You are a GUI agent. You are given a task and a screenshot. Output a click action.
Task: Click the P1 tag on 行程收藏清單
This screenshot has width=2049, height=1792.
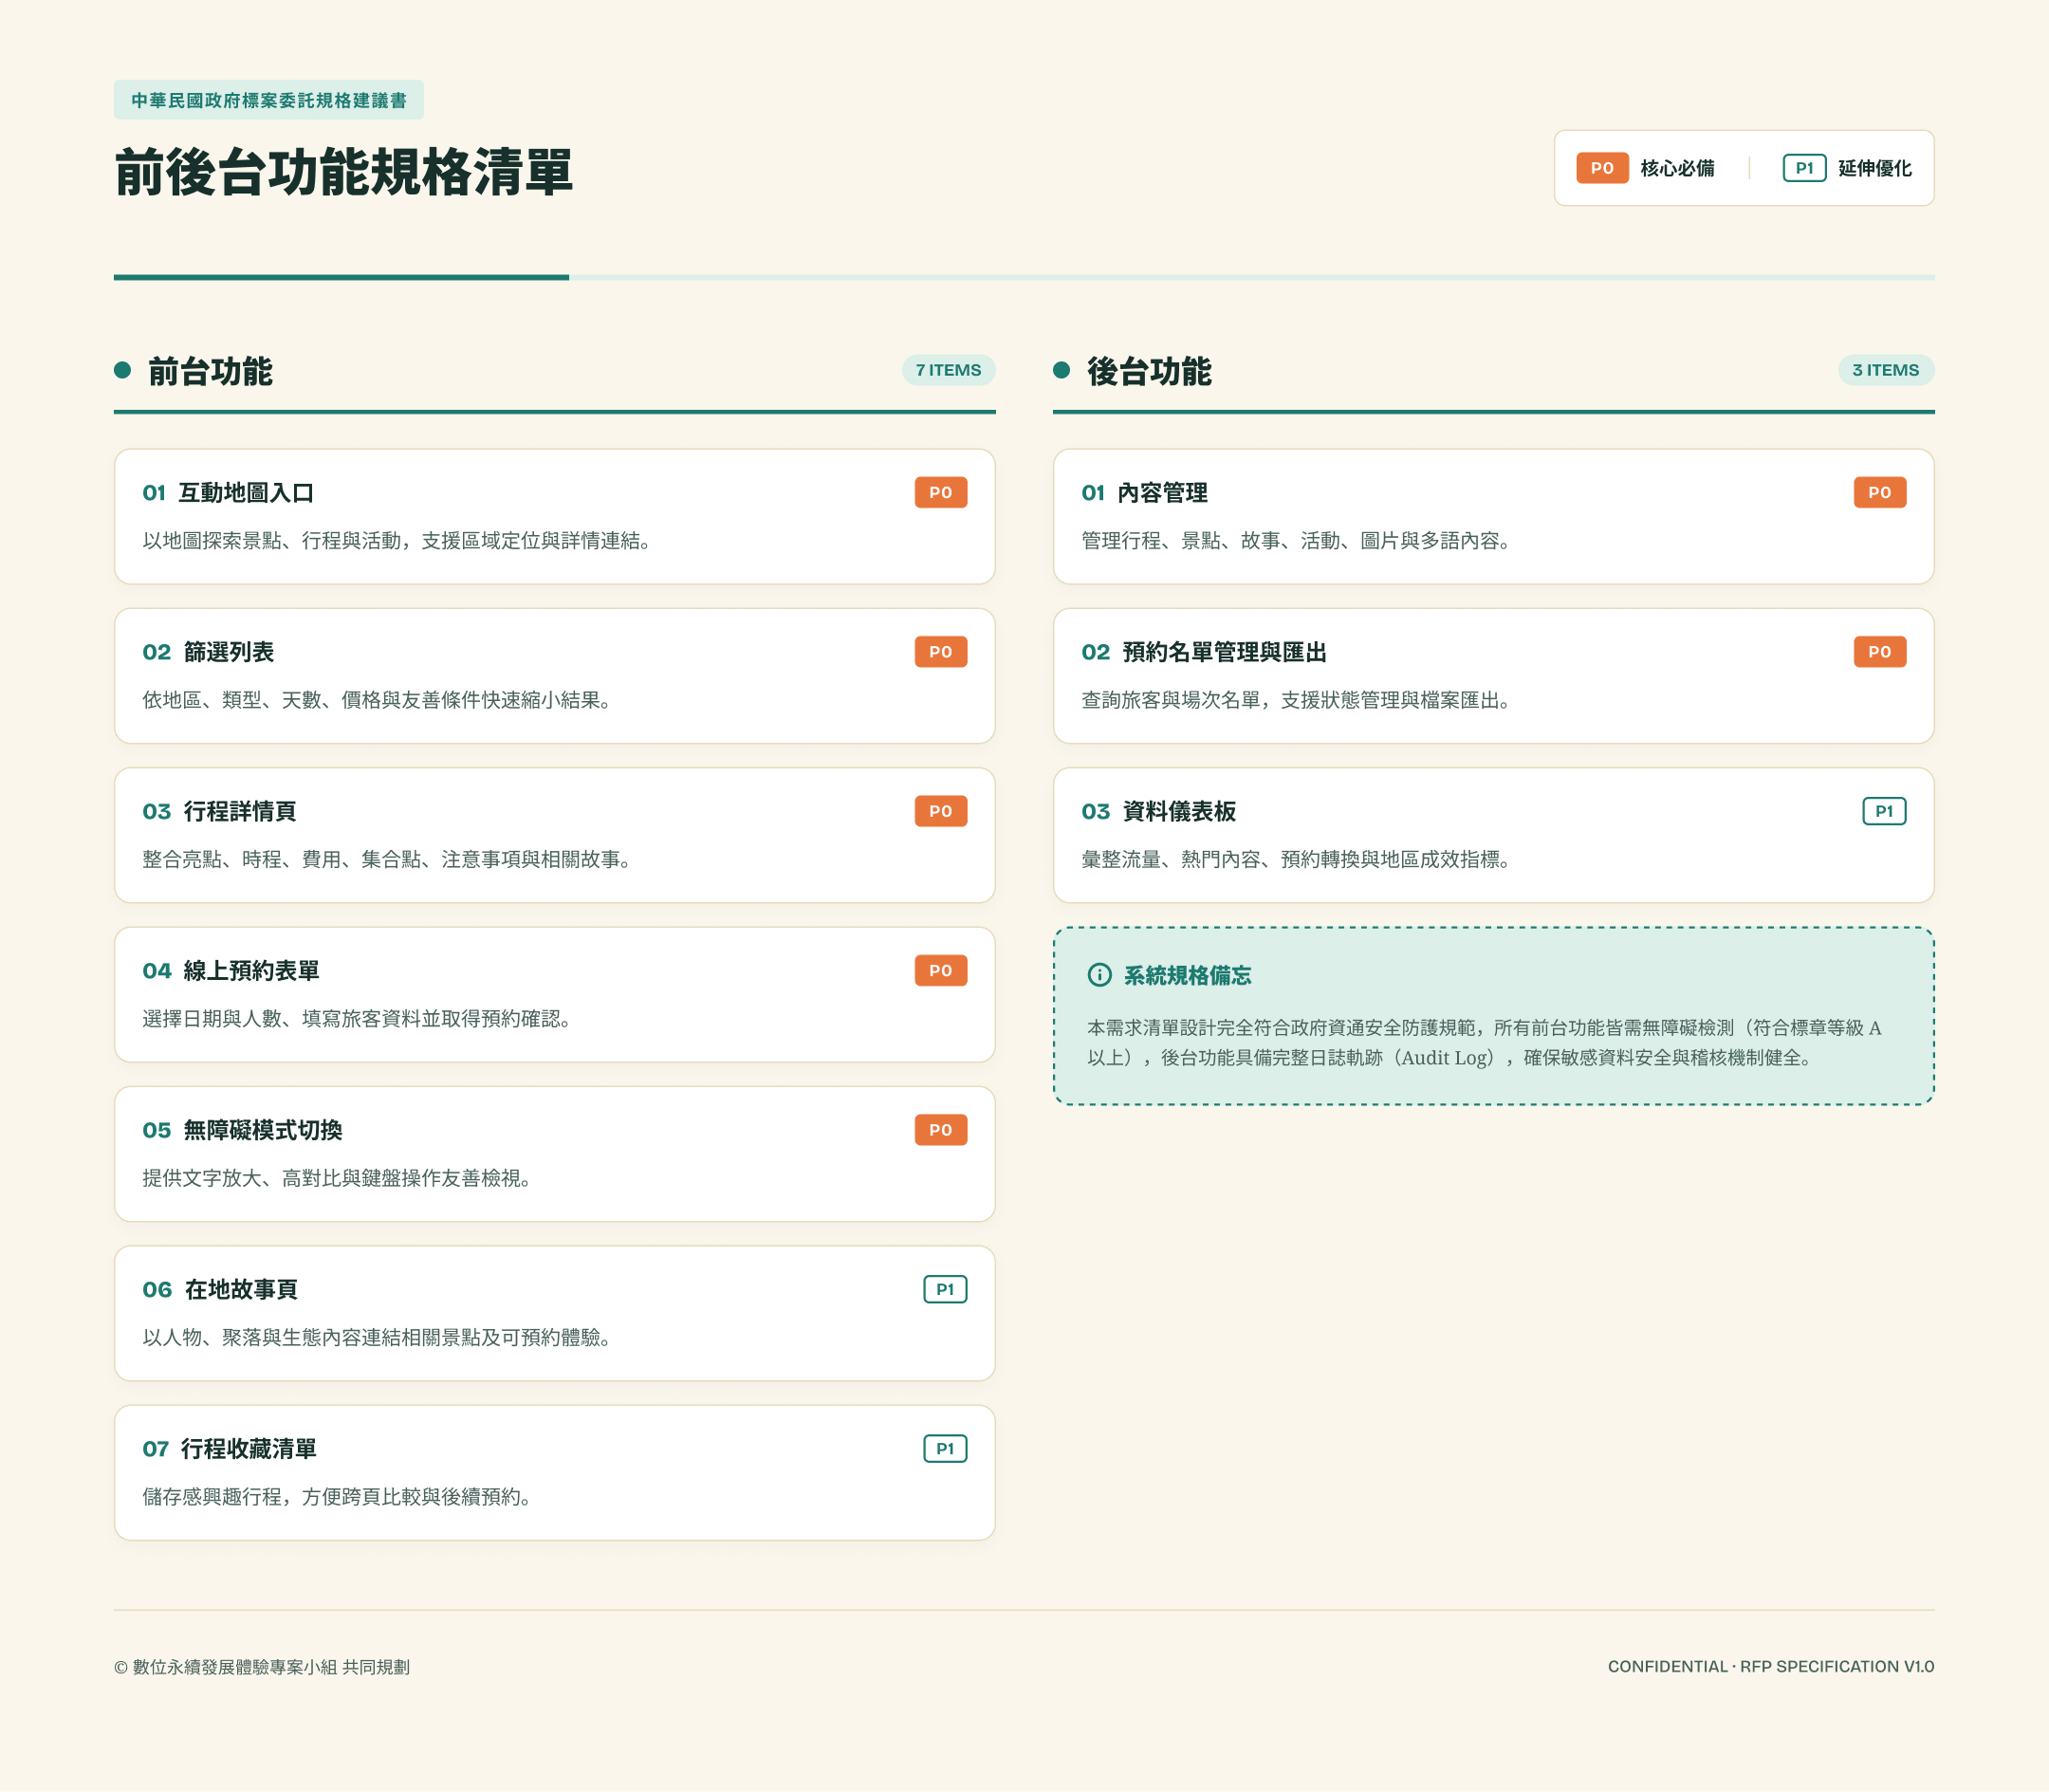pyautogui.click(x=945, y=1448)
